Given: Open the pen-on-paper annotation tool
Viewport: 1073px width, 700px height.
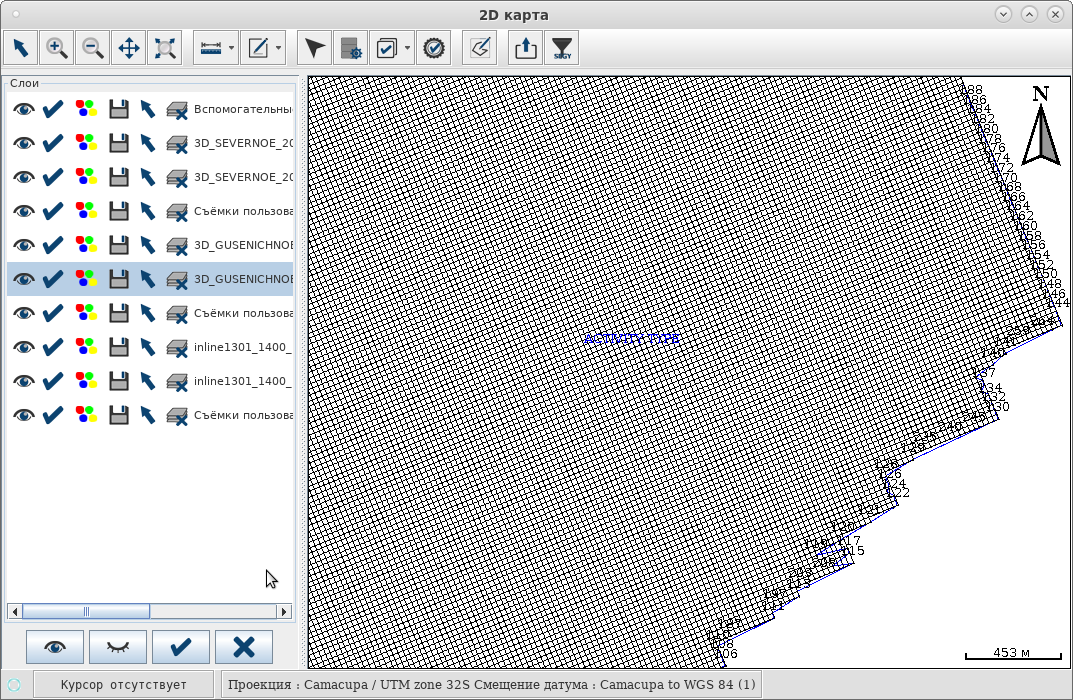Looking at the screenshot, I should [x=480, y=48].
